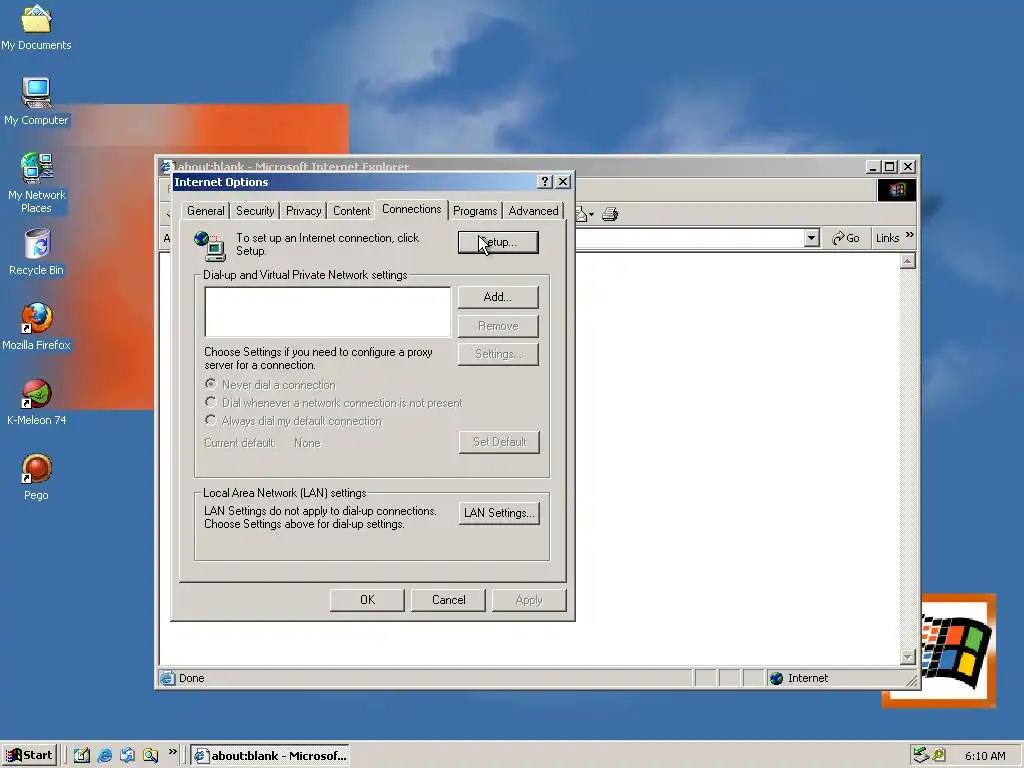
Task: Click the Outlook Express quick launch icon
Action: click(127, 756)
